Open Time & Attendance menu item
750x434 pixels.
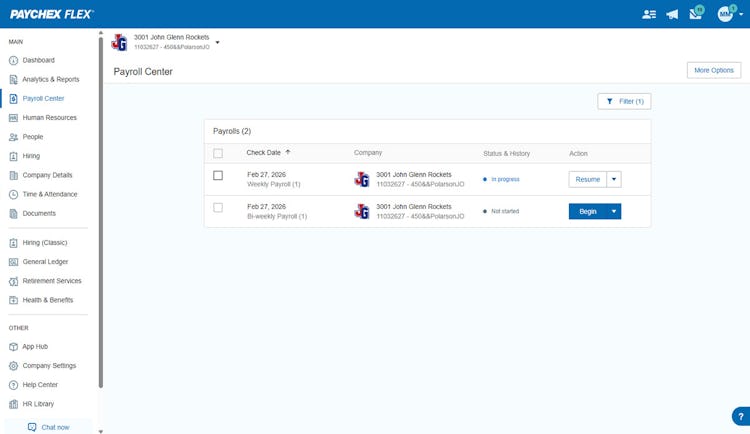[x=50, y=194]
